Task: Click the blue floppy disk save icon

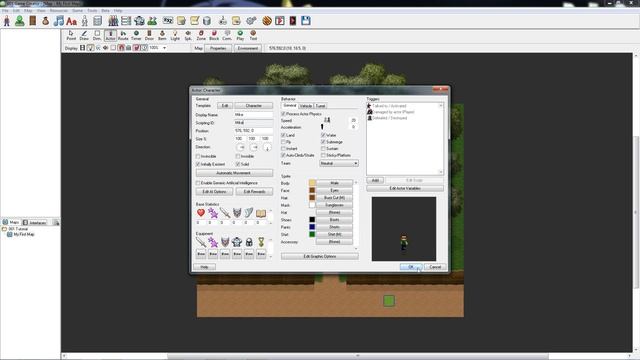Action: (306, 20)
